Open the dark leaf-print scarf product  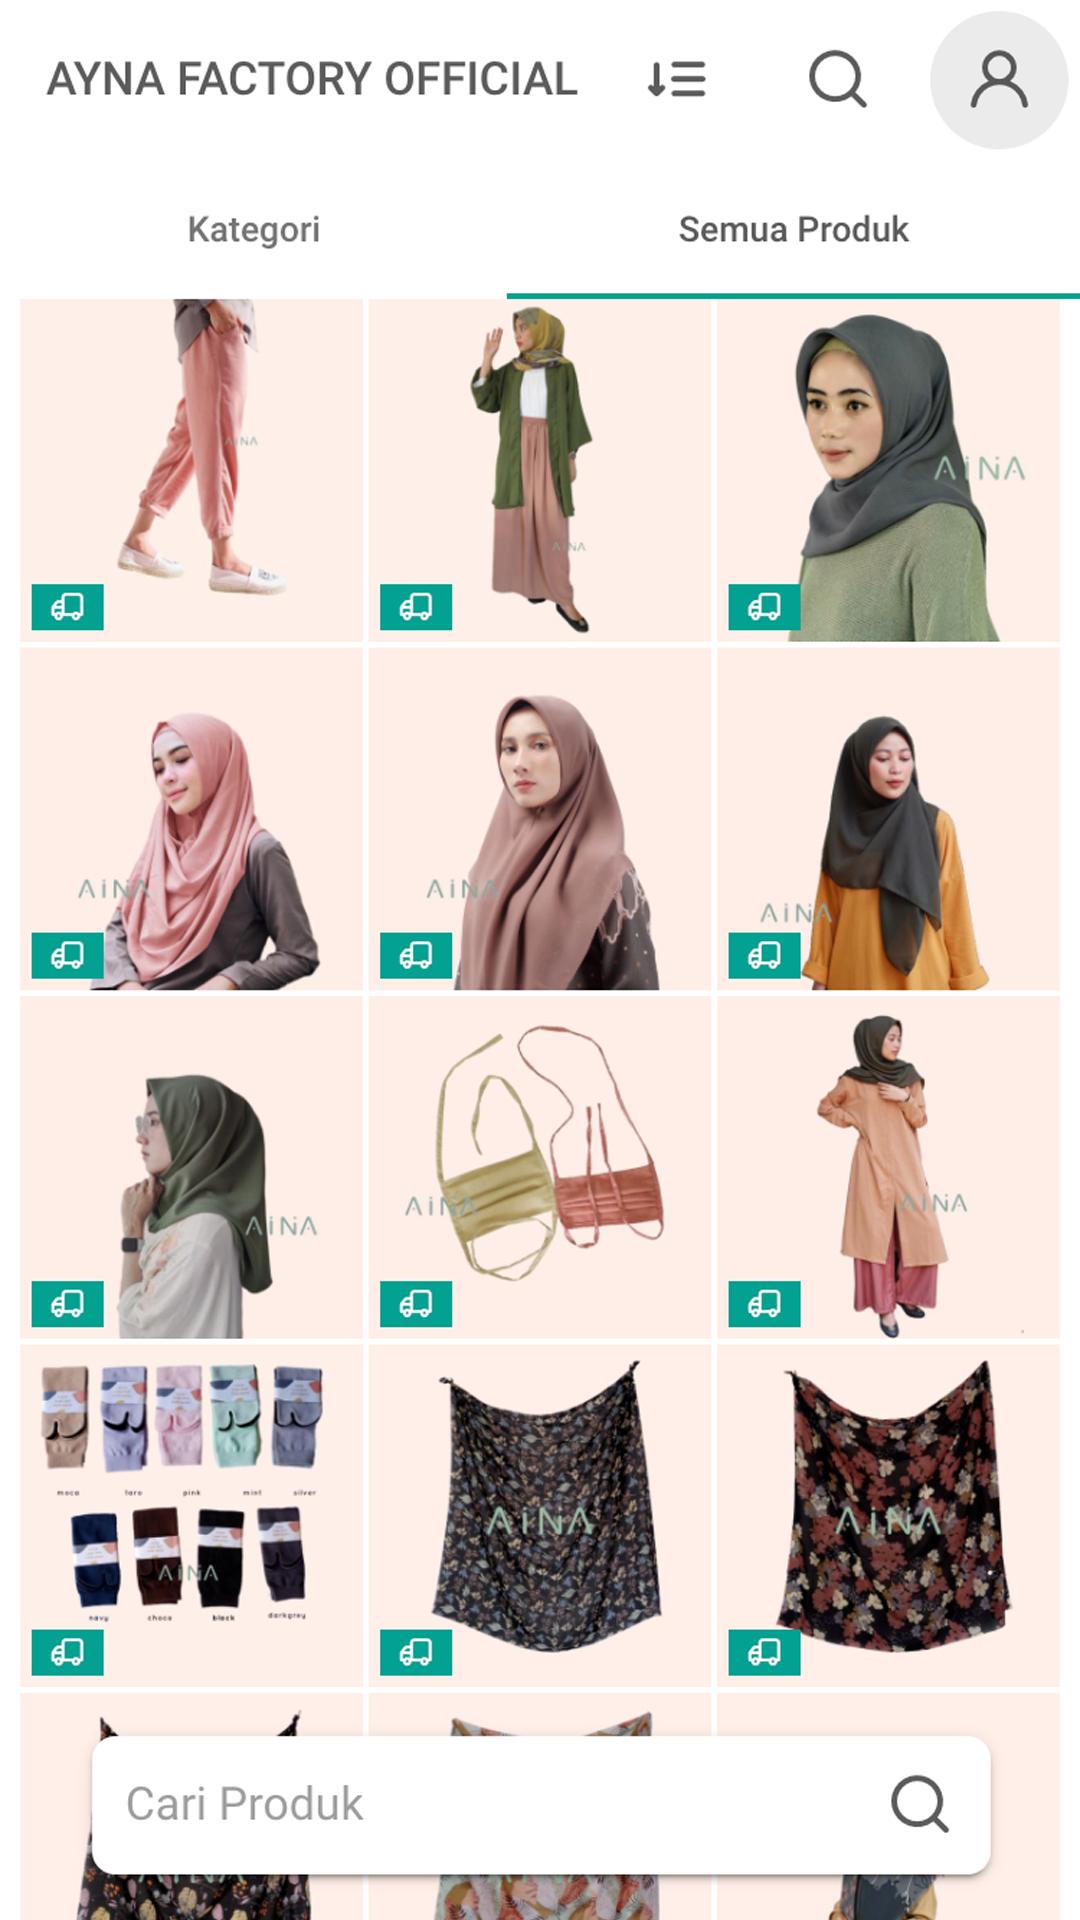tap(540, 1516)
